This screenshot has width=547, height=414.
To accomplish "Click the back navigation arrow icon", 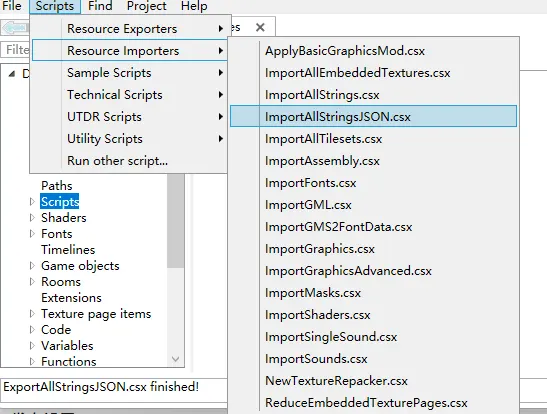I will (15, 28).
